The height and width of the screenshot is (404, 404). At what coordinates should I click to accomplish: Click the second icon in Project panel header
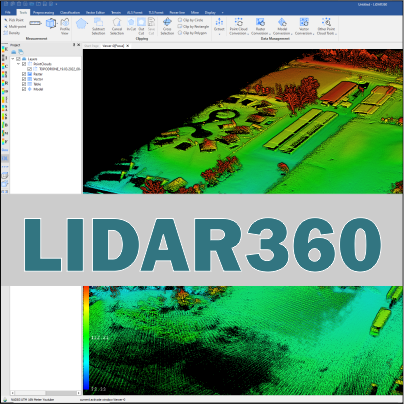point(21,52)
